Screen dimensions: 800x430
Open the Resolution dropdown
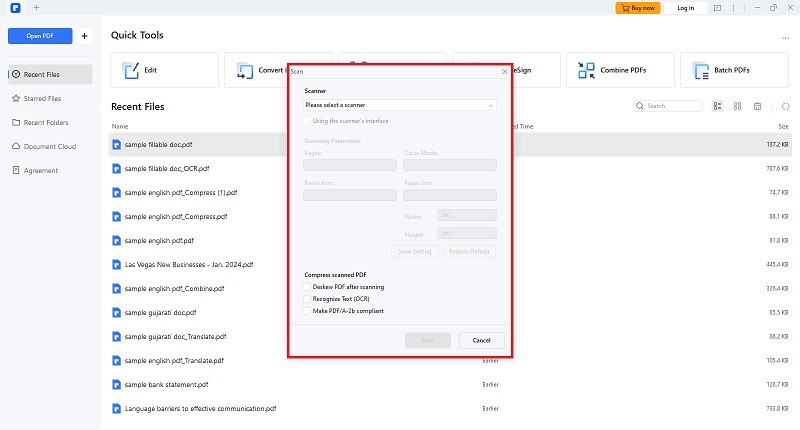(x=350, y=195)
